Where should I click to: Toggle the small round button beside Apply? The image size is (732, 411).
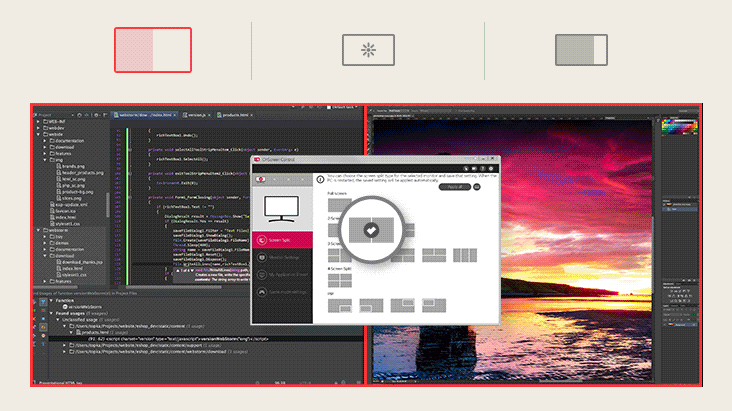click(477, 187)
